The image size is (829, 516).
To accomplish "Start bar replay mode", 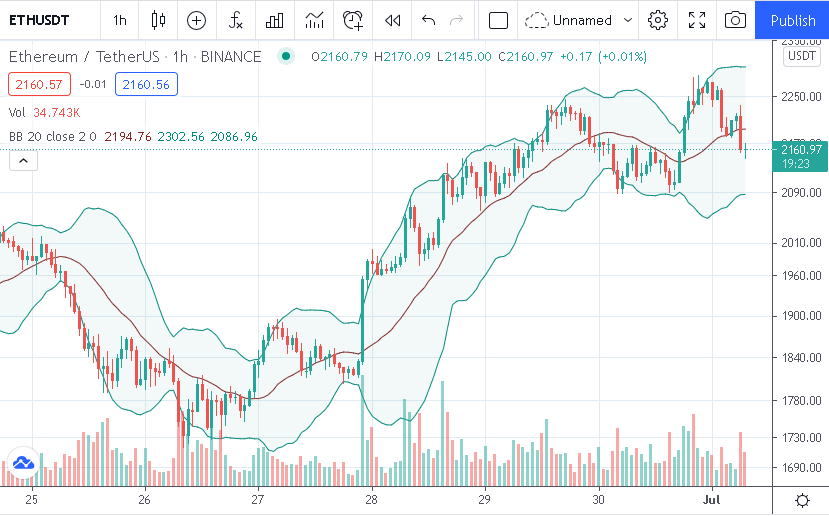I will [x=393, y=20].
